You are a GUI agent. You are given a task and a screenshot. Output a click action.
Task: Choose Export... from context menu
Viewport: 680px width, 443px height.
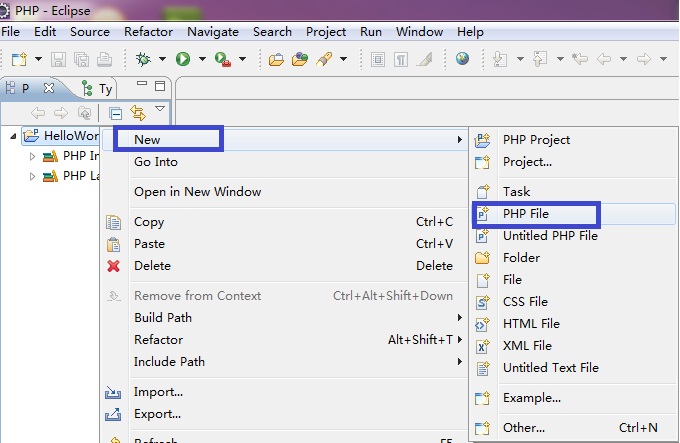pyautogui.click(x=285, y=414)
